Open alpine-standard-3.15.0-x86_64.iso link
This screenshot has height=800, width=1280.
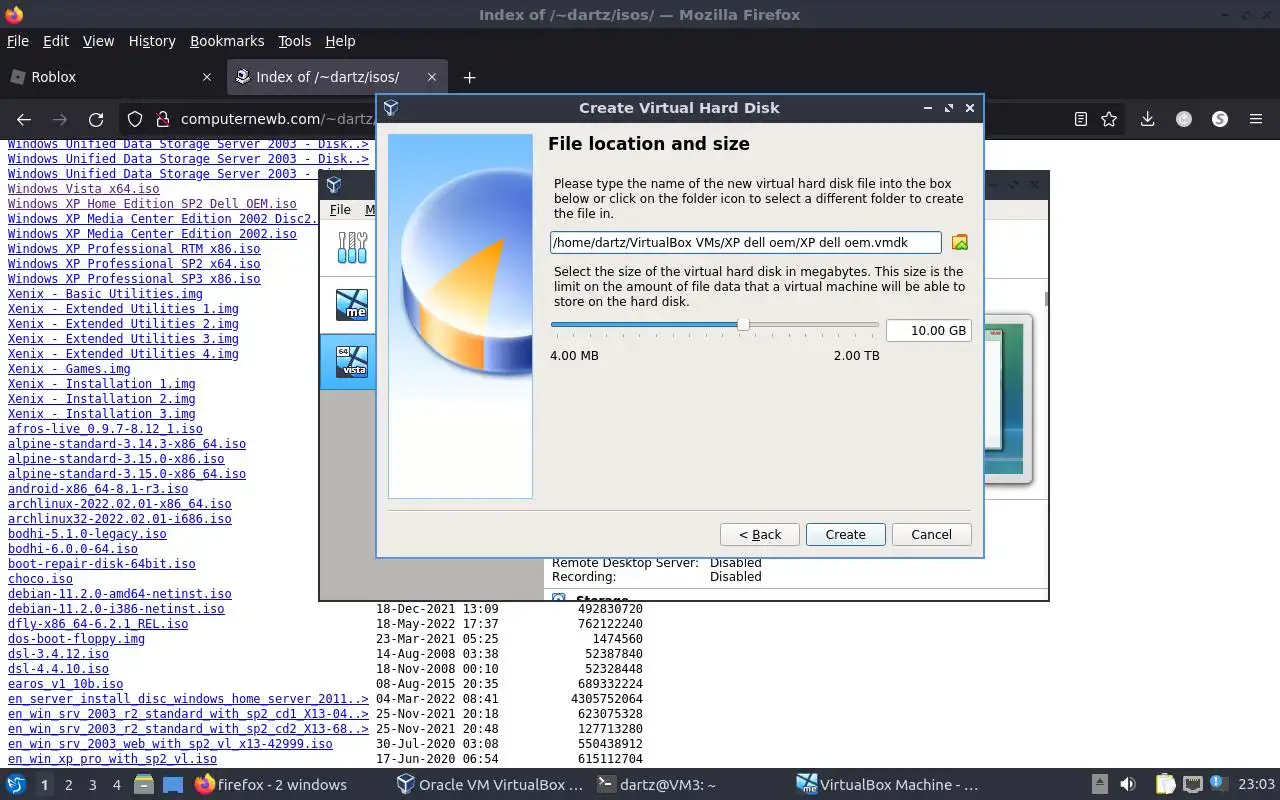tap(127, 474)
